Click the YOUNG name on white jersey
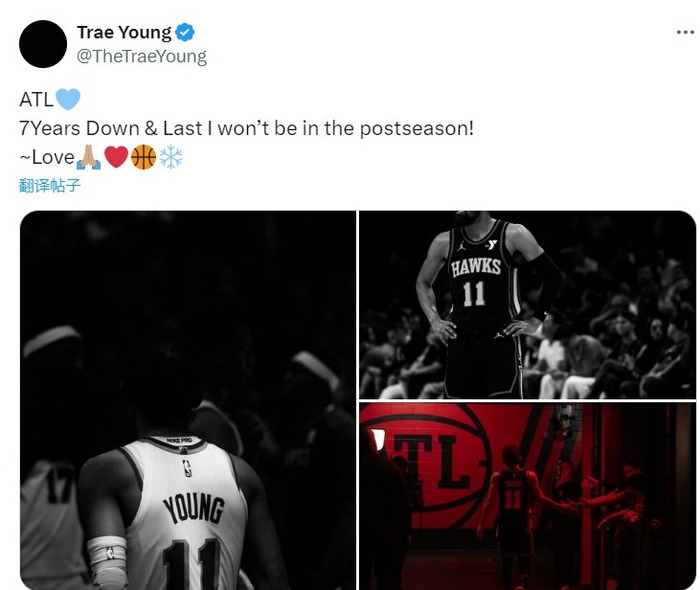This screenshot has width=700, height=590. click(x=194, y=508)
